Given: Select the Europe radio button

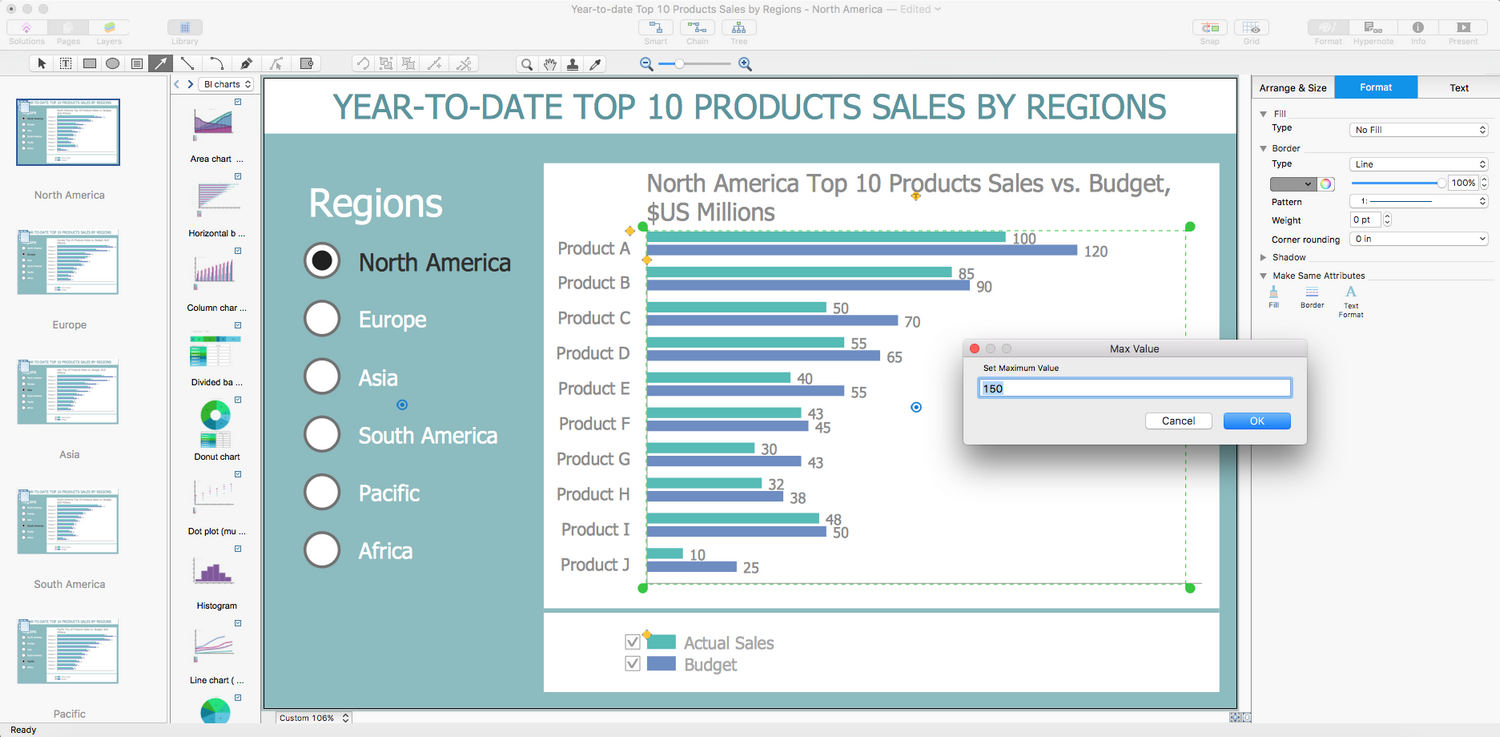Looking at the screenshot, I should coord(322,319).
